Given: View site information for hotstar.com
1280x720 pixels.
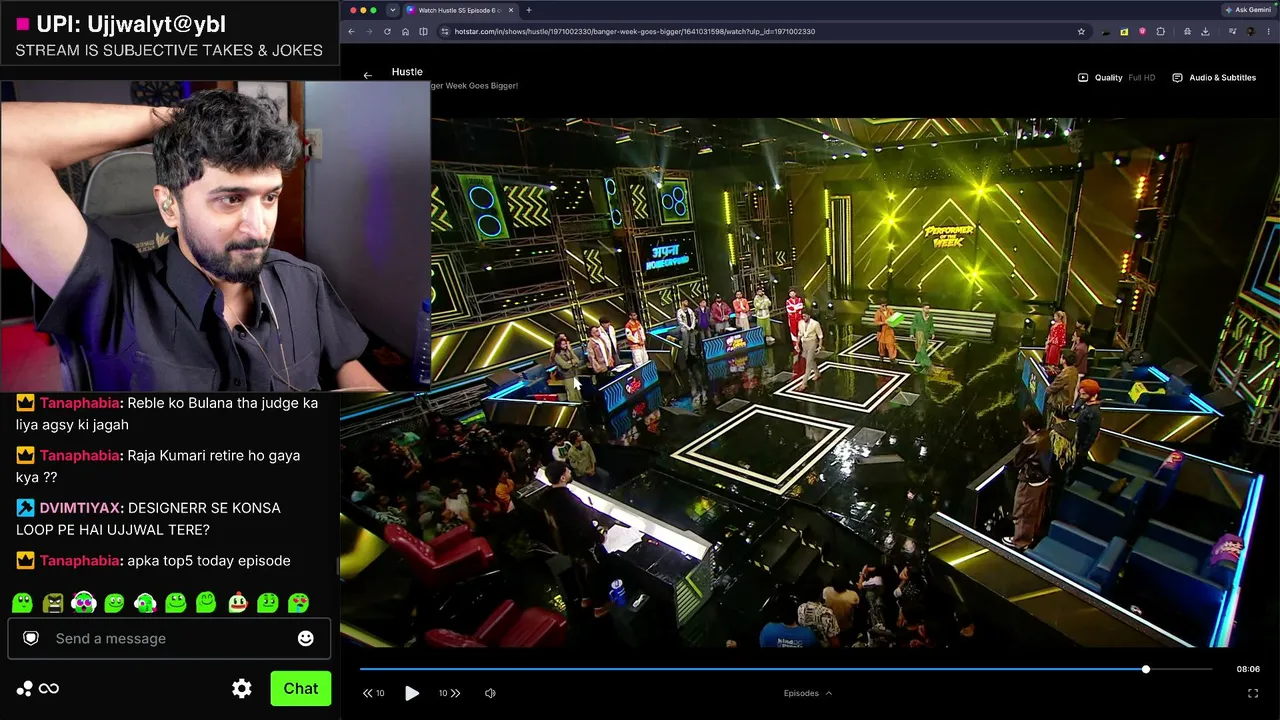Looking at the screenshot, I should [445, 31].
